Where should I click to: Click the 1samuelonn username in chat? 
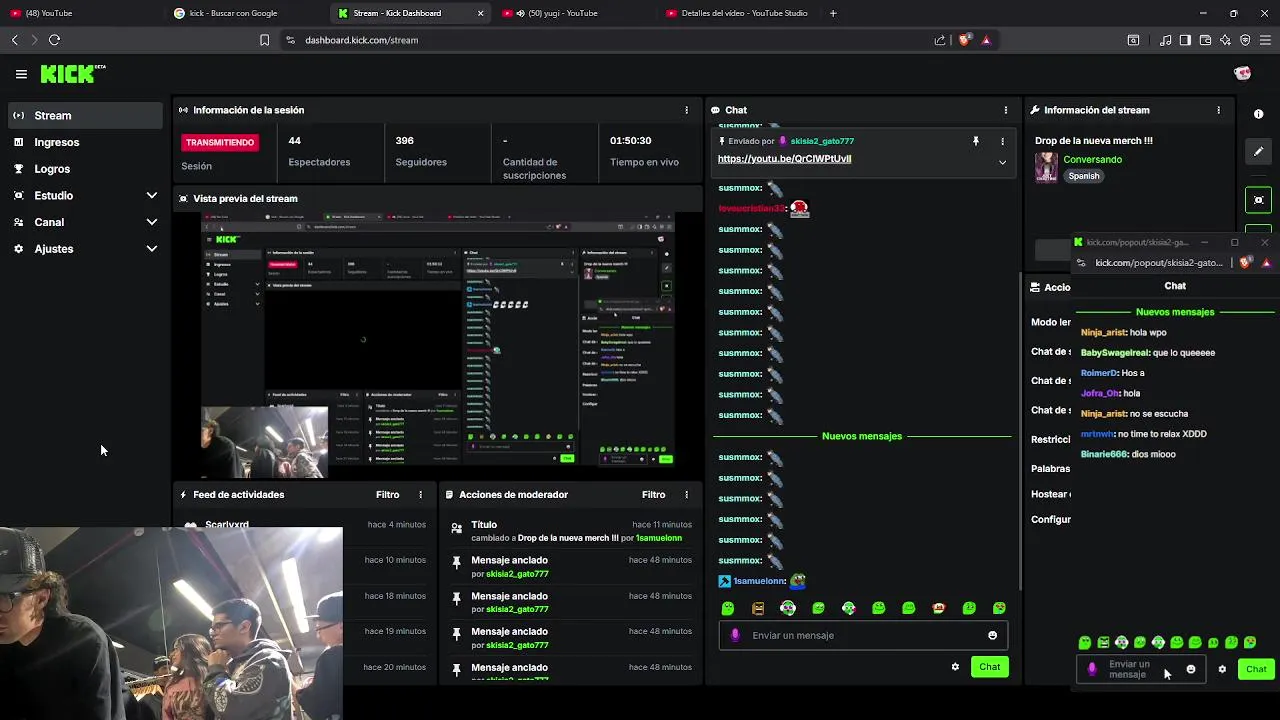point(759,581)
